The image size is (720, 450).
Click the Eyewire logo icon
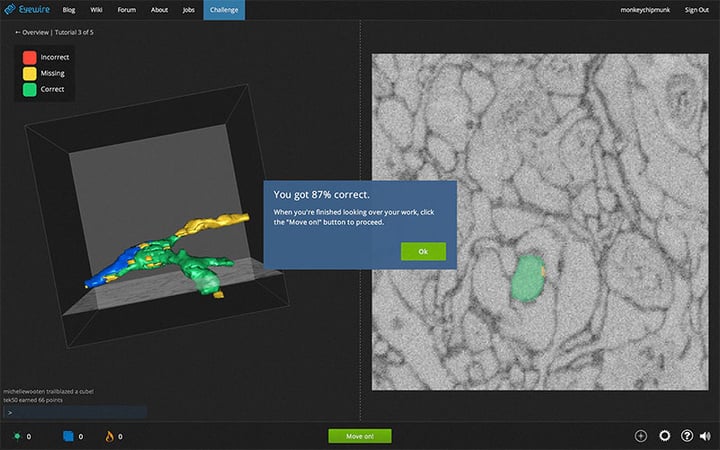[x=11, y=10]
